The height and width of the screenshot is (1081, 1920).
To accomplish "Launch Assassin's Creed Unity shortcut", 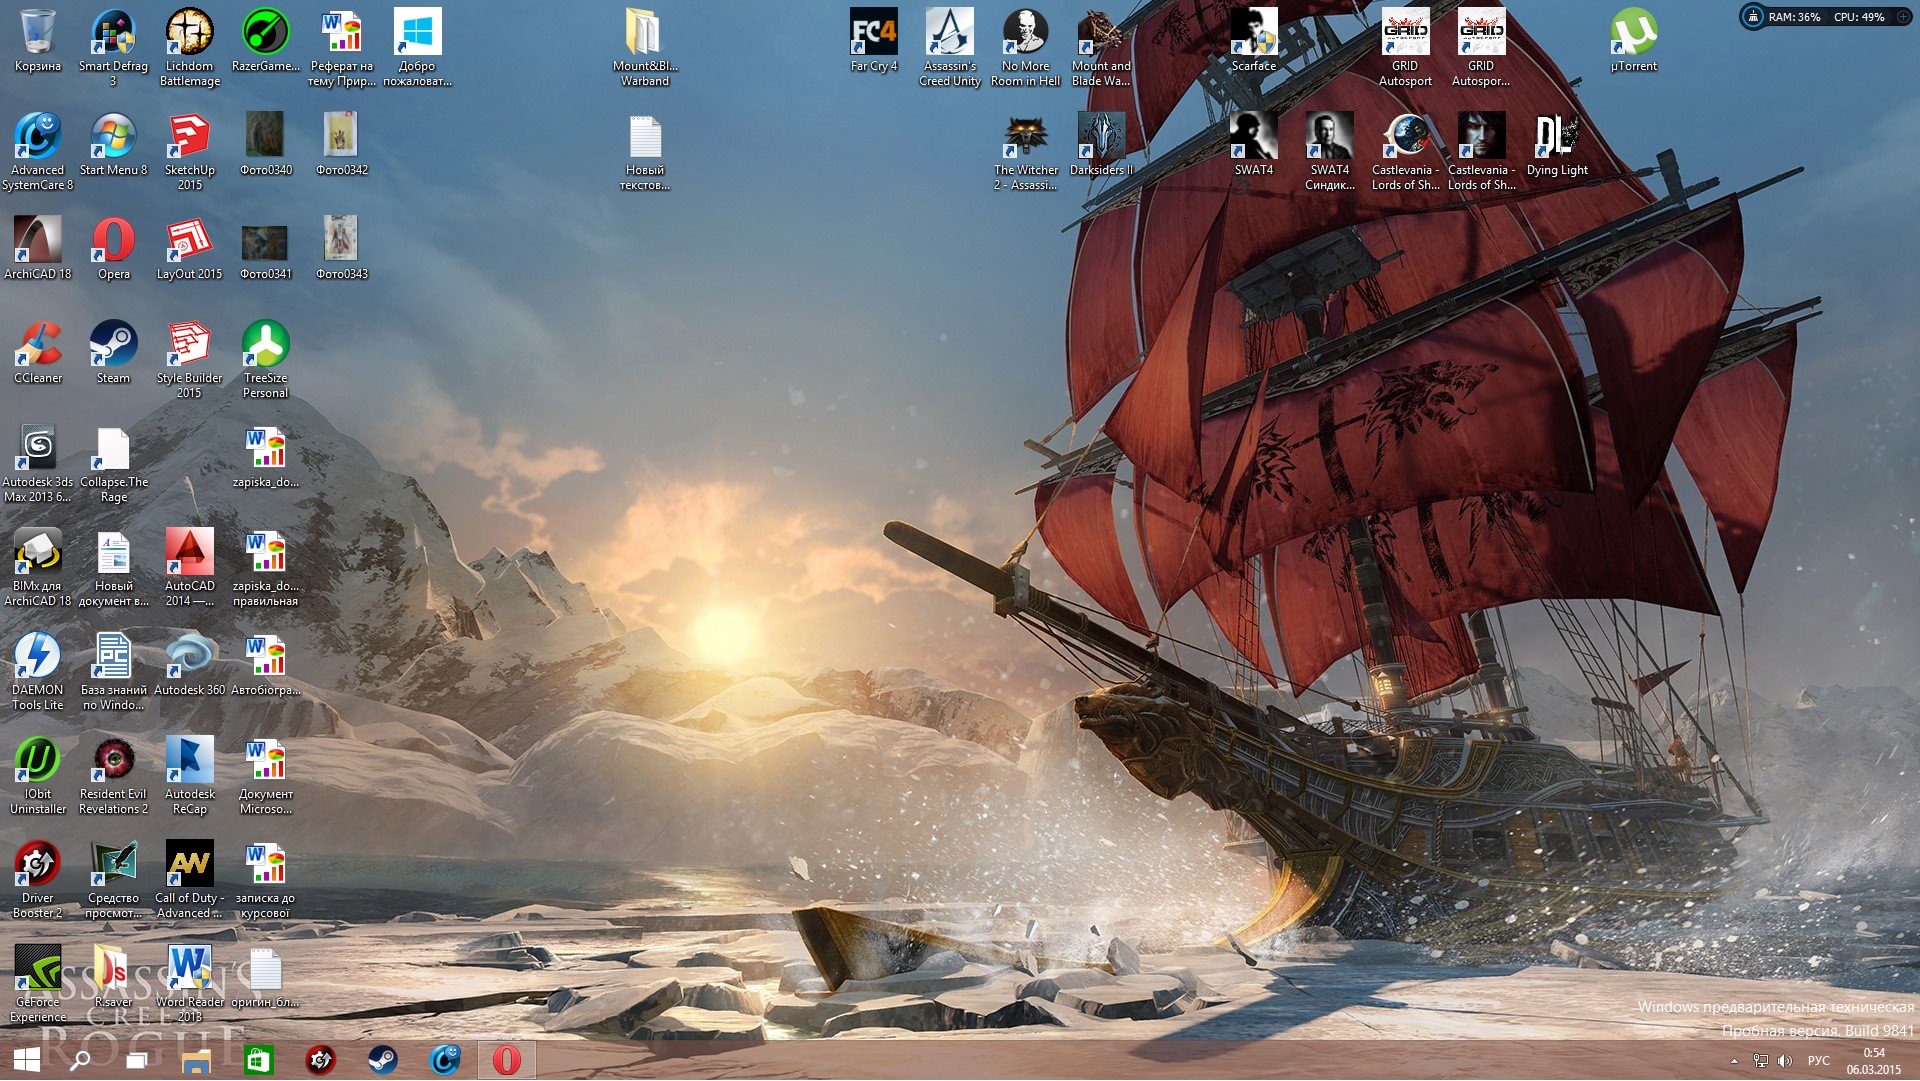I will [x=950, y=47].
